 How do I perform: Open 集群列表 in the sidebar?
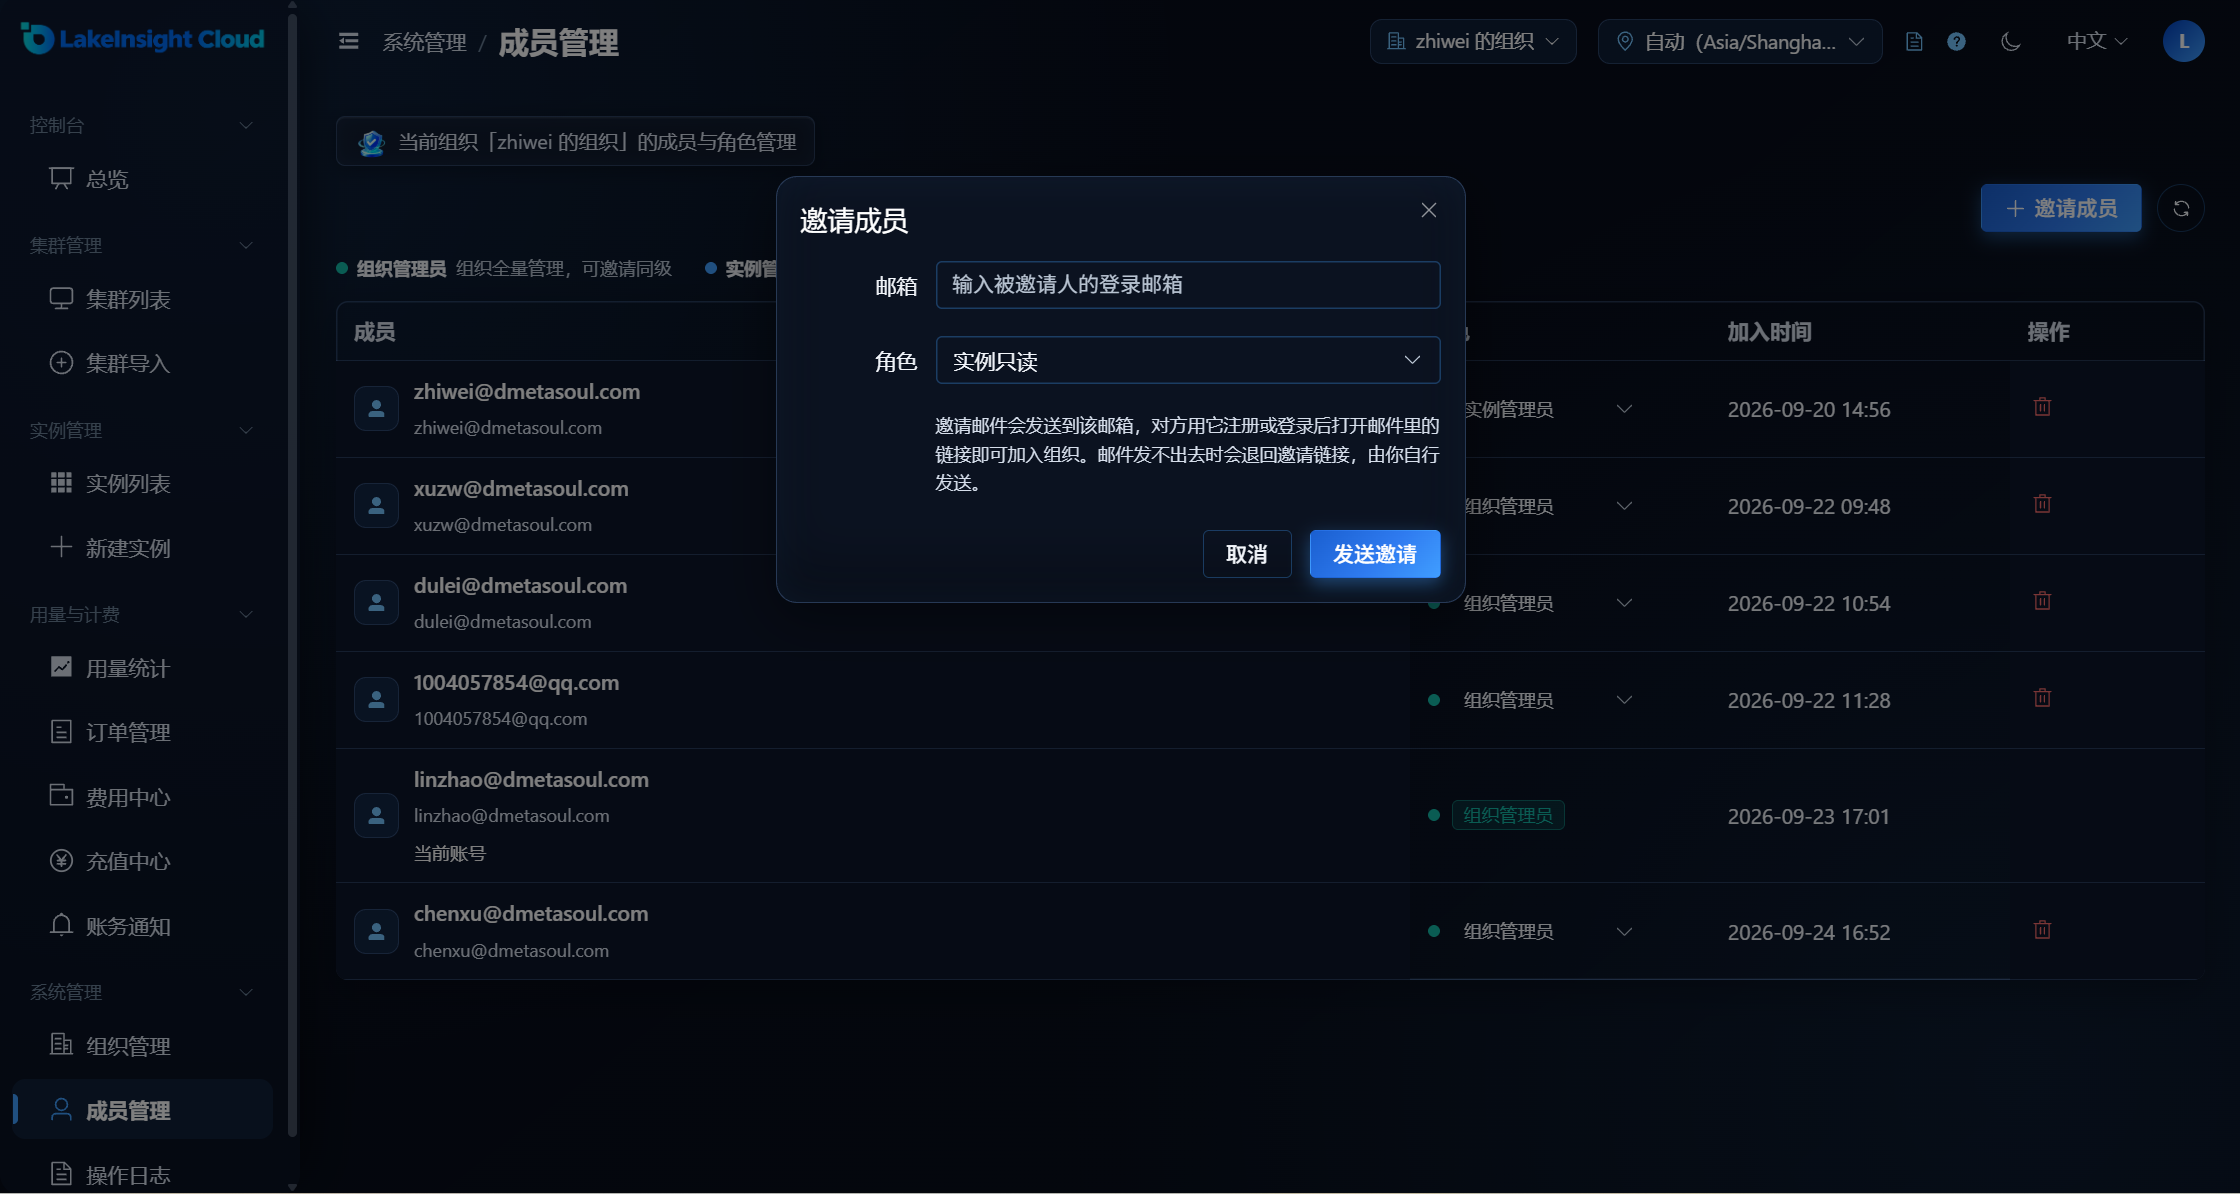click(142, 299)
